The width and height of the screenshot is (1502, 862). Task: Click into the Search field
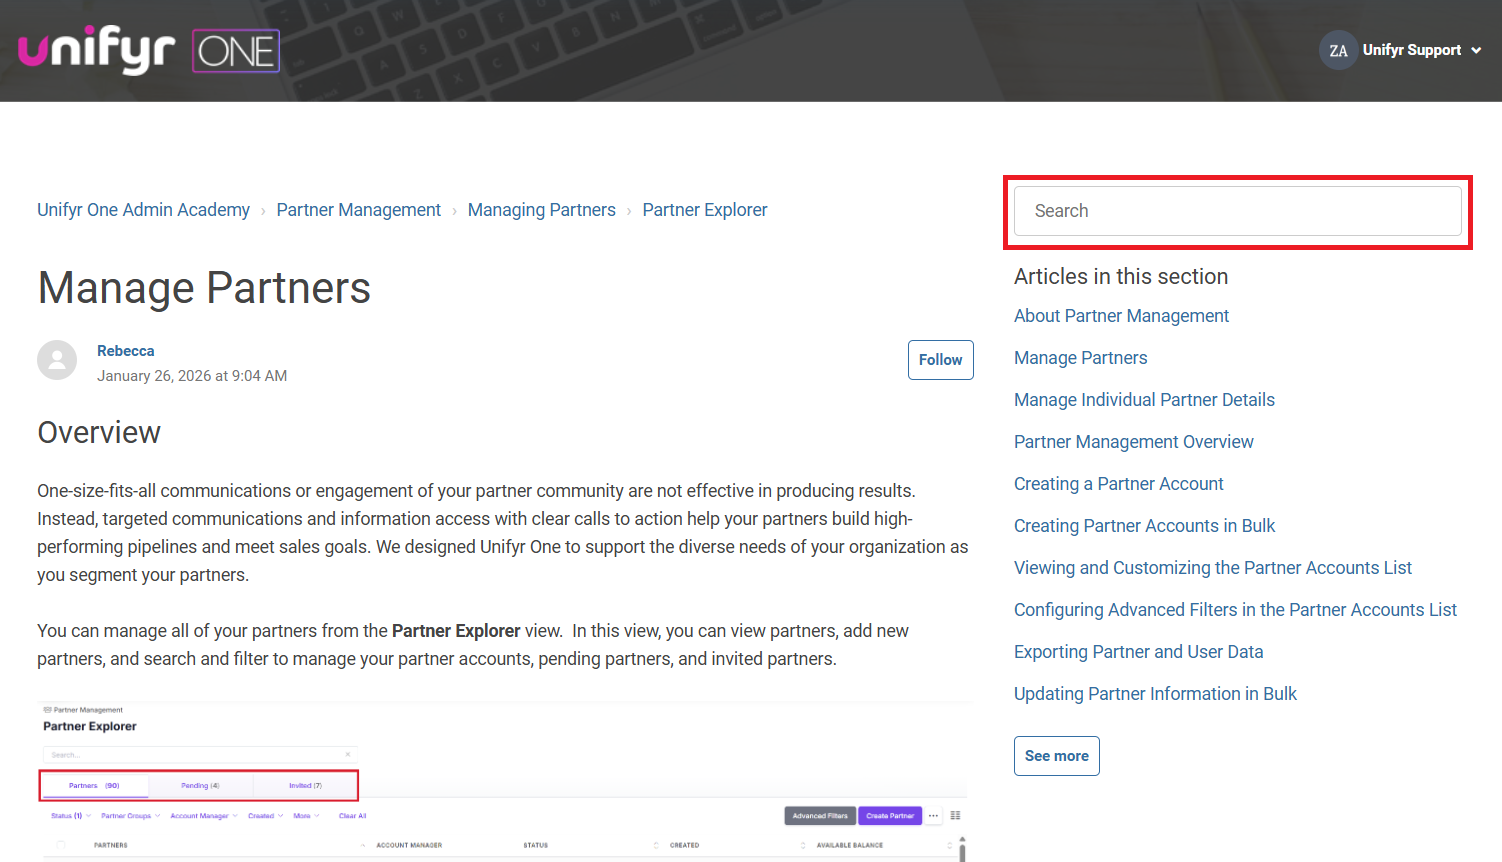[x=1237, y=211]
